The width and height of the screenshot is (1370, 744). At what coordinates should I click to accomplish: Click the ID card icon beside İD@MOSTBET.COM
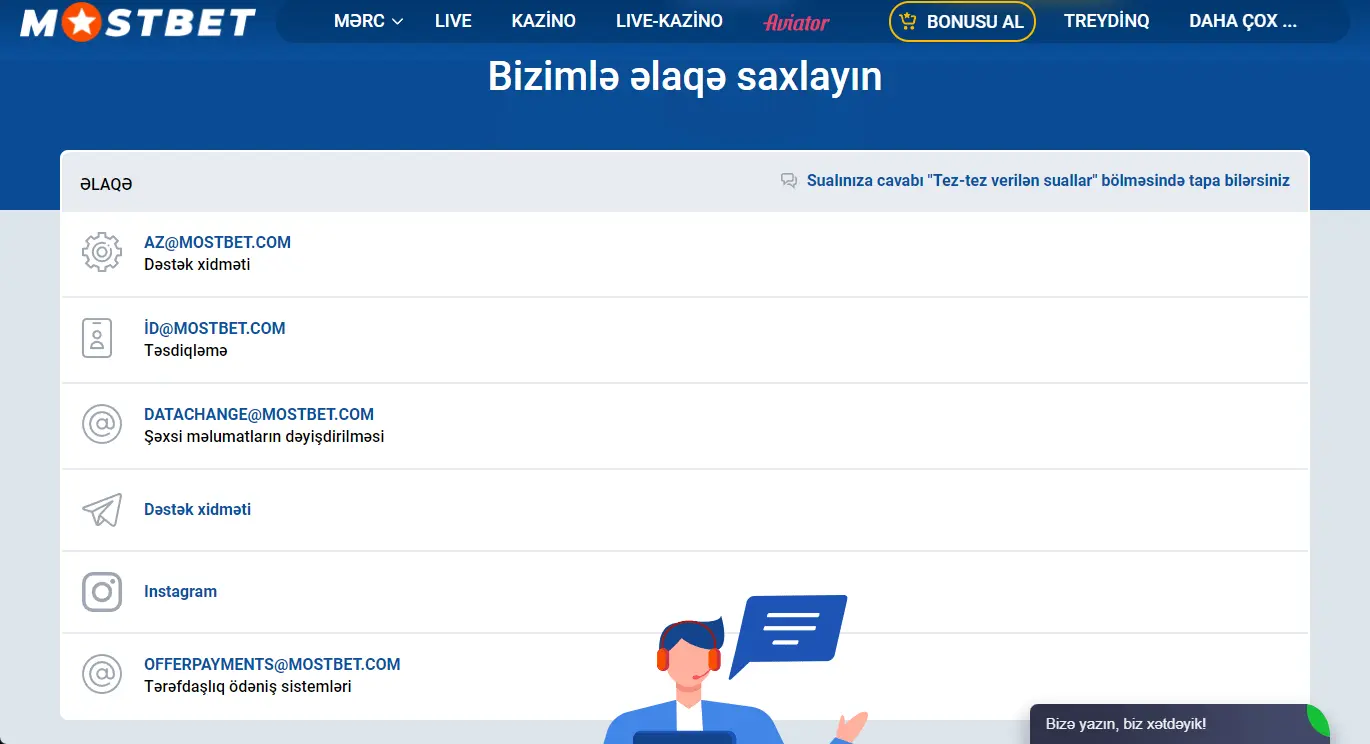[97, 338]
